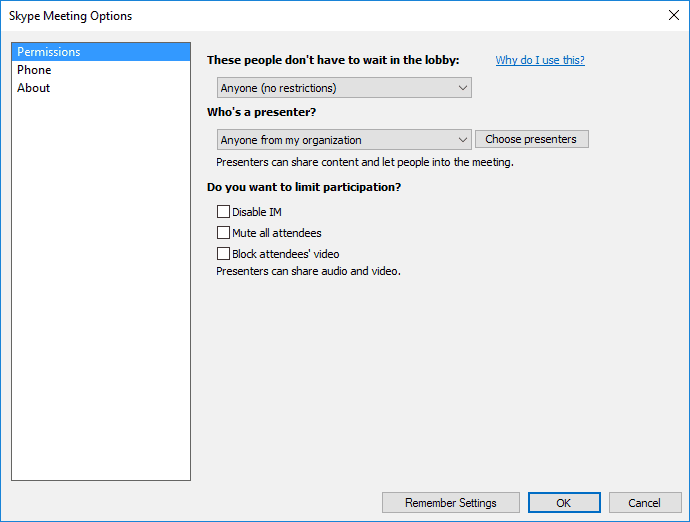Open the 'Why do I use this?' link
This screenshot has height=522, width=690.
[540, 60]
